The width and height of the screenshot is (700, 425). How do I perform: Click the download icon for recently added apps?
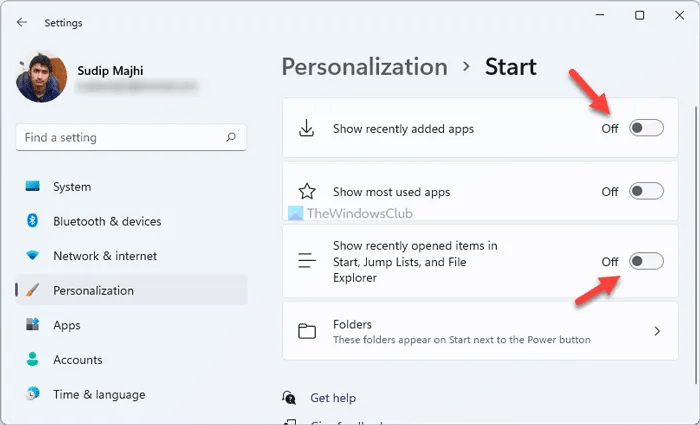click(307, 128)
